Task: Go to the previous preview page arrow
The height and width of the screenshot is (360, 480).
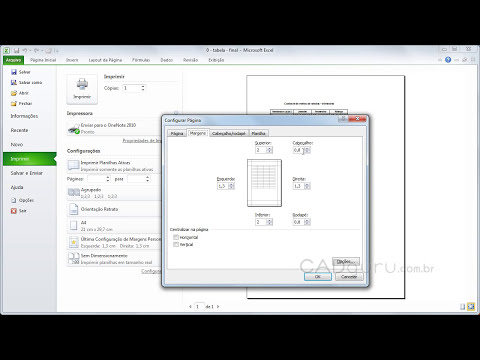Action: (x=190, y=307)
